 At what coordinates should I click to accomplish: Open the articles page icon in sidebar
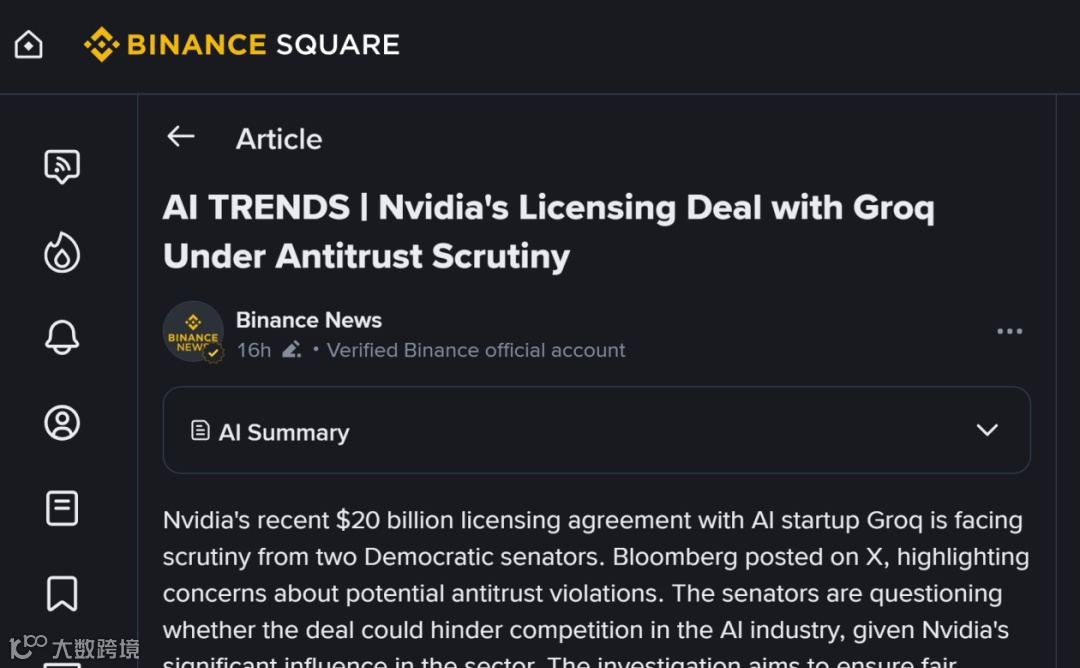point(62,508)
